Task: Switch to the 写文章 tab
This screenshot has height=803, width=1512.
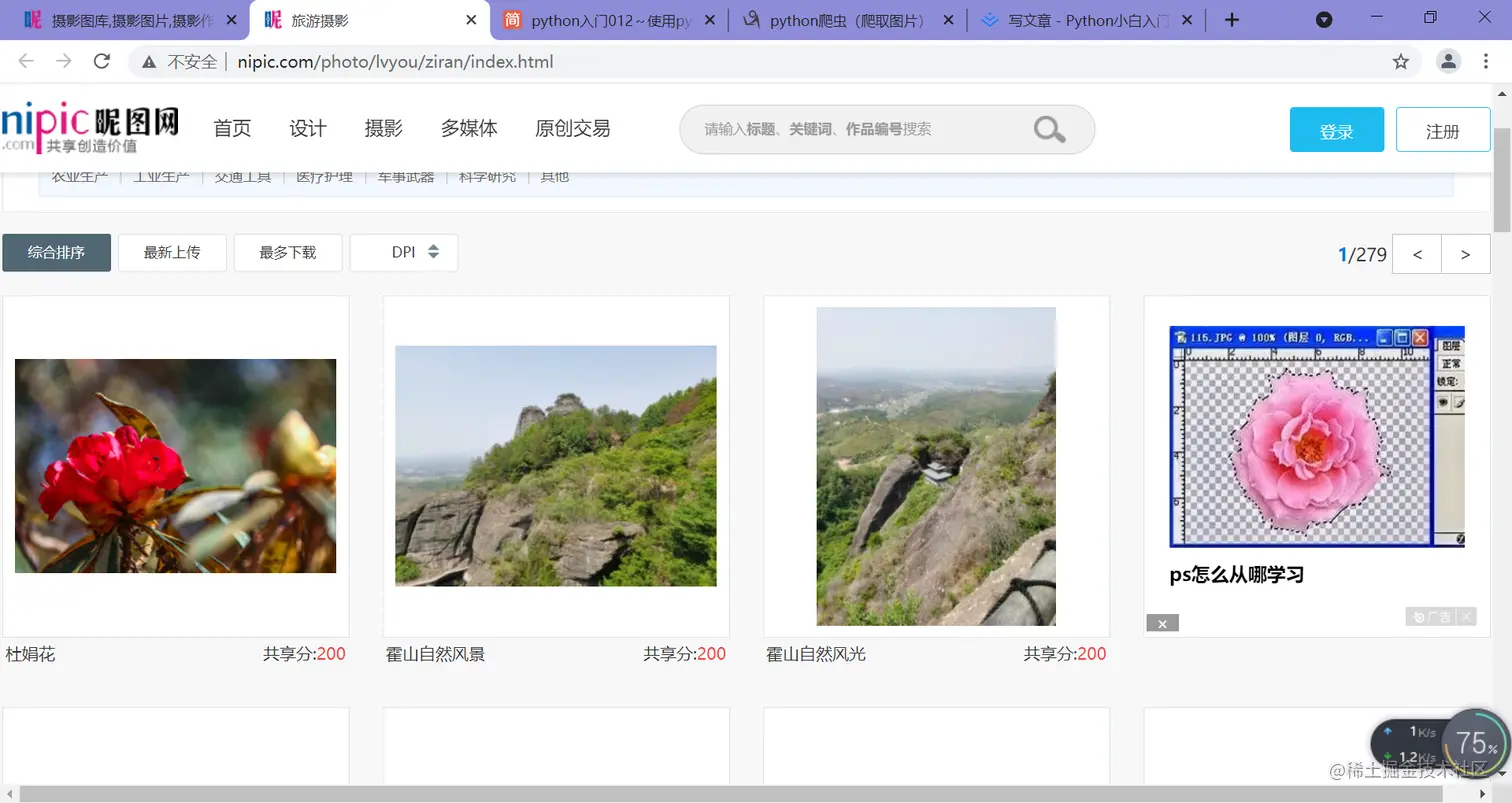Action: tap(1087, 20)
